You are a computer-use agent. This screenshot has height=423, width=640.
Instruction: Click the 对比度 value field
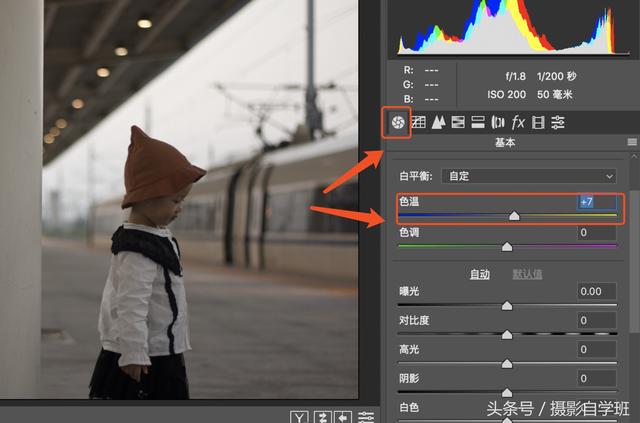point(597,321)
